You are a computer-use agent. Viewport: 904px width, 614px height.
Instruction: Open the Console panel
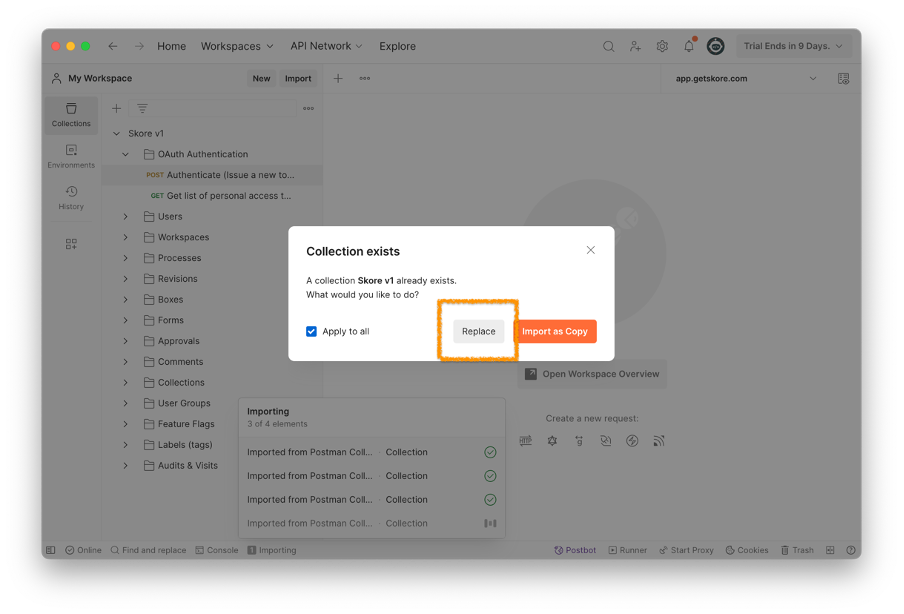click(217, 550)
